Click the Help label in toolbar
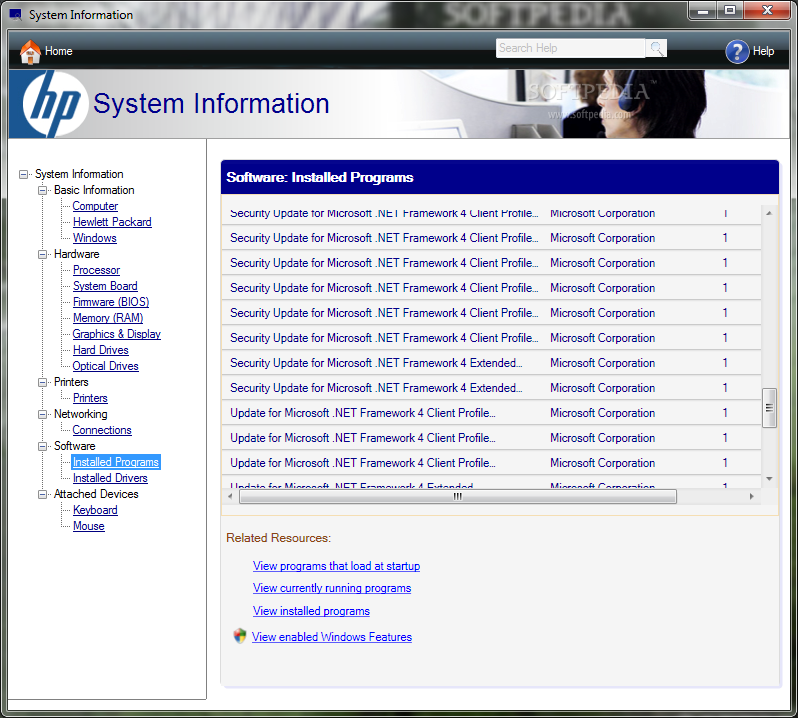798x718 pixels. coord(763,51)
